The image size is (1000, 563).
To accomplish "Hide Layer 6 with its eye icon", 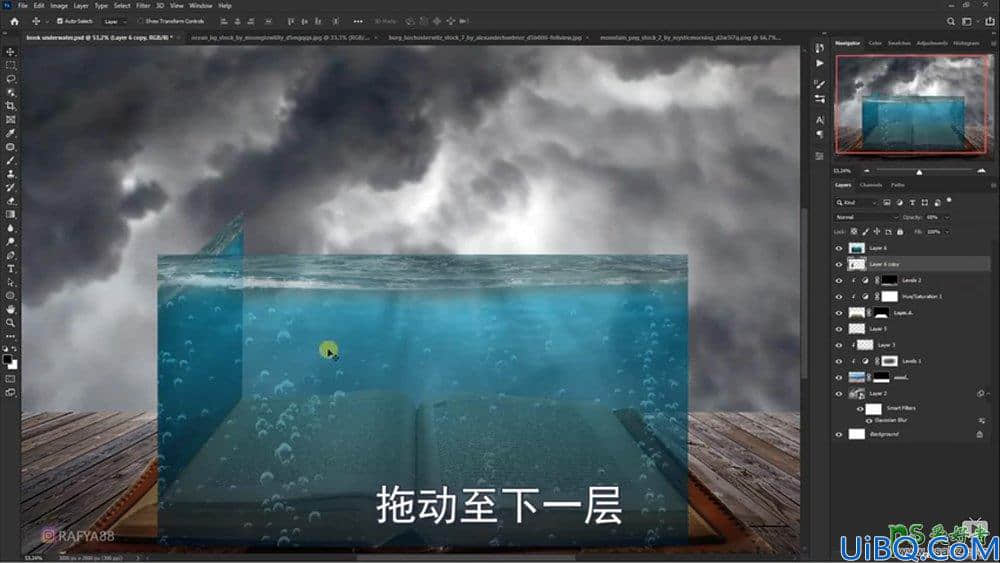I will point(839,248).
